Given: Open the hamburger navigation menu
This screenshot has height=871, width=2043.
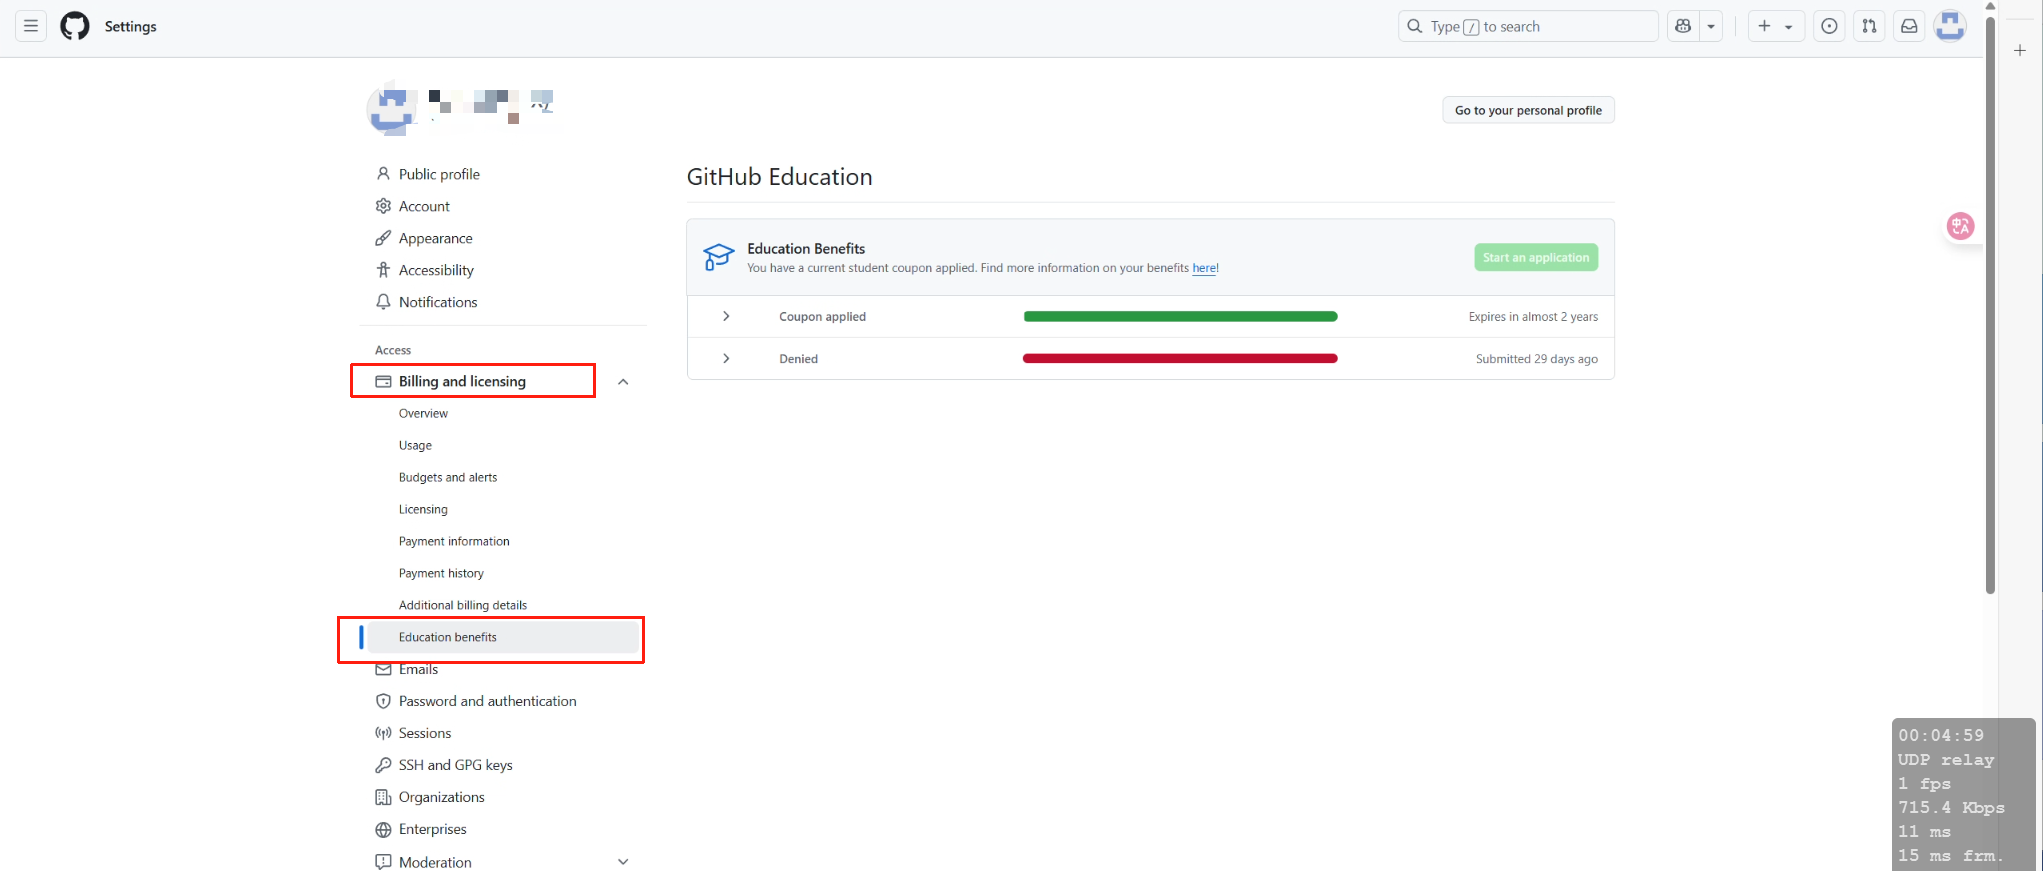Looking at the screenshot, I should pyautogui.click(x=31, y=26).
